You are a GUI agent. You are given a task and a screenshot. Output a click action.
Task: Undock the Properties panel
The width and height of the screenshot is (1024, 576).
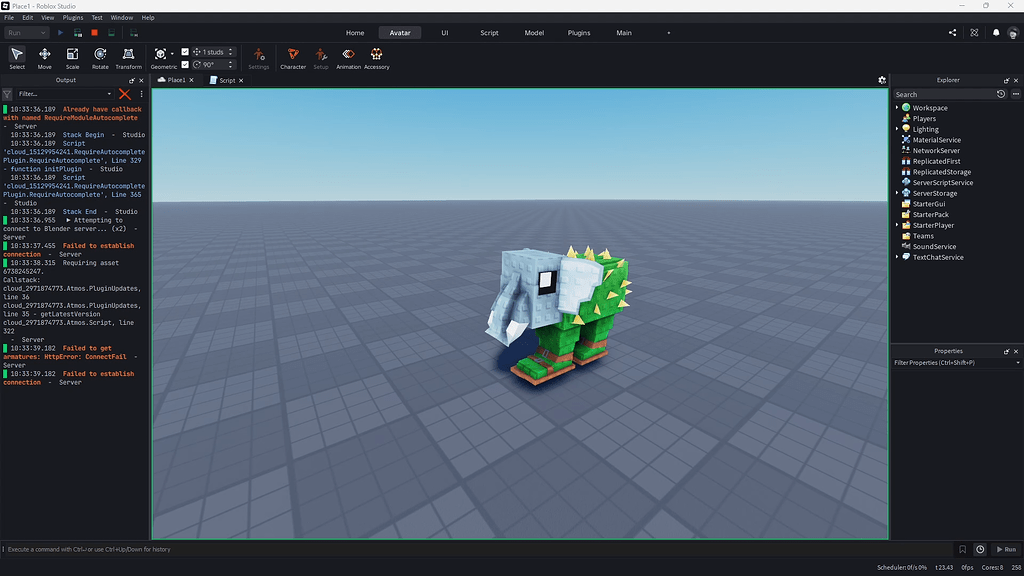click(x=1006, y=351)
